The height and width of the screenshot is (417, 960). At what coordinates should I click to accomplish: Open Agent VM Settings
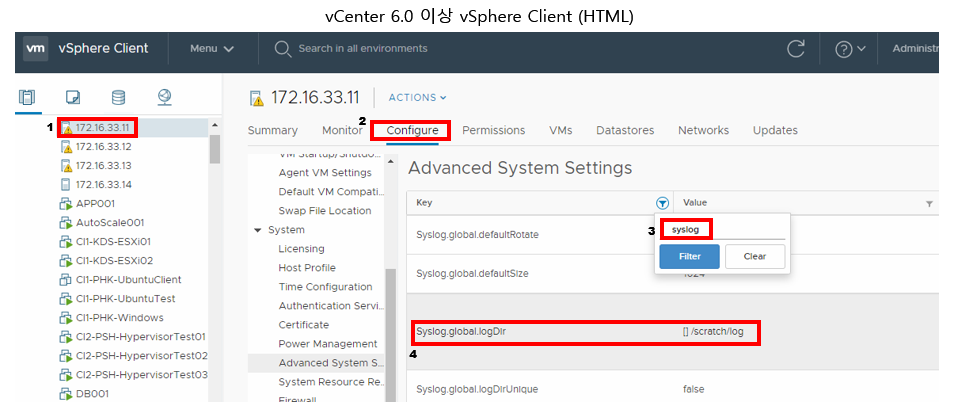[324, 172]
